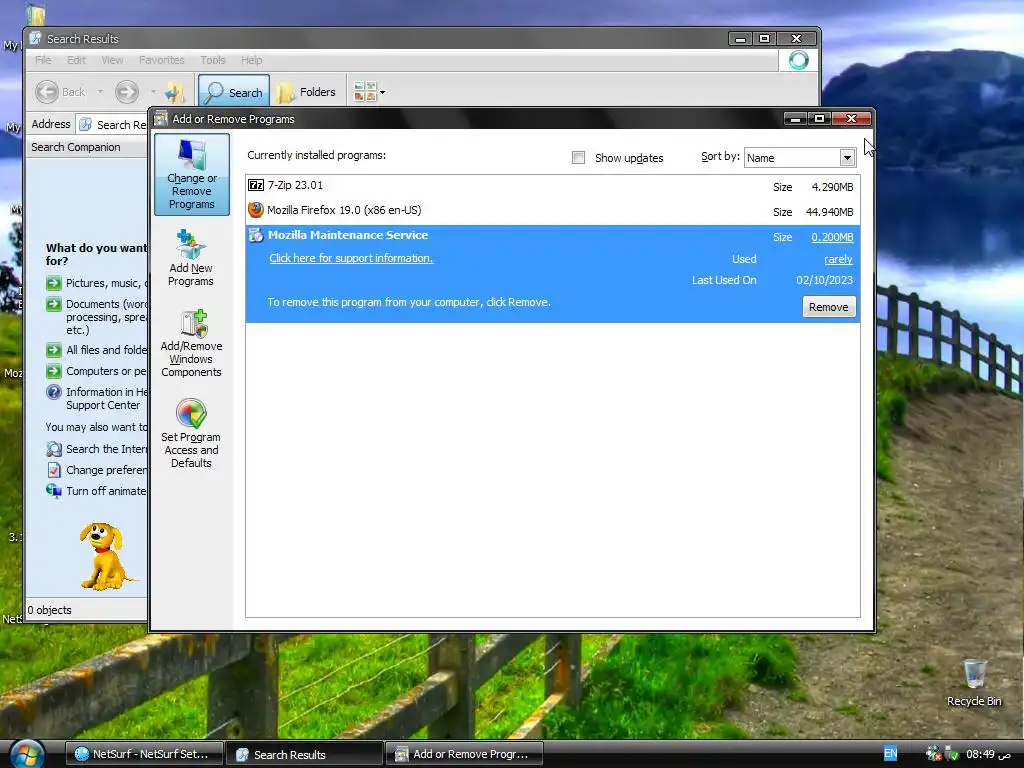This screenshot has width=1024, height=768.
Task: Toggle the Search toolbar button
Action: 234,93
